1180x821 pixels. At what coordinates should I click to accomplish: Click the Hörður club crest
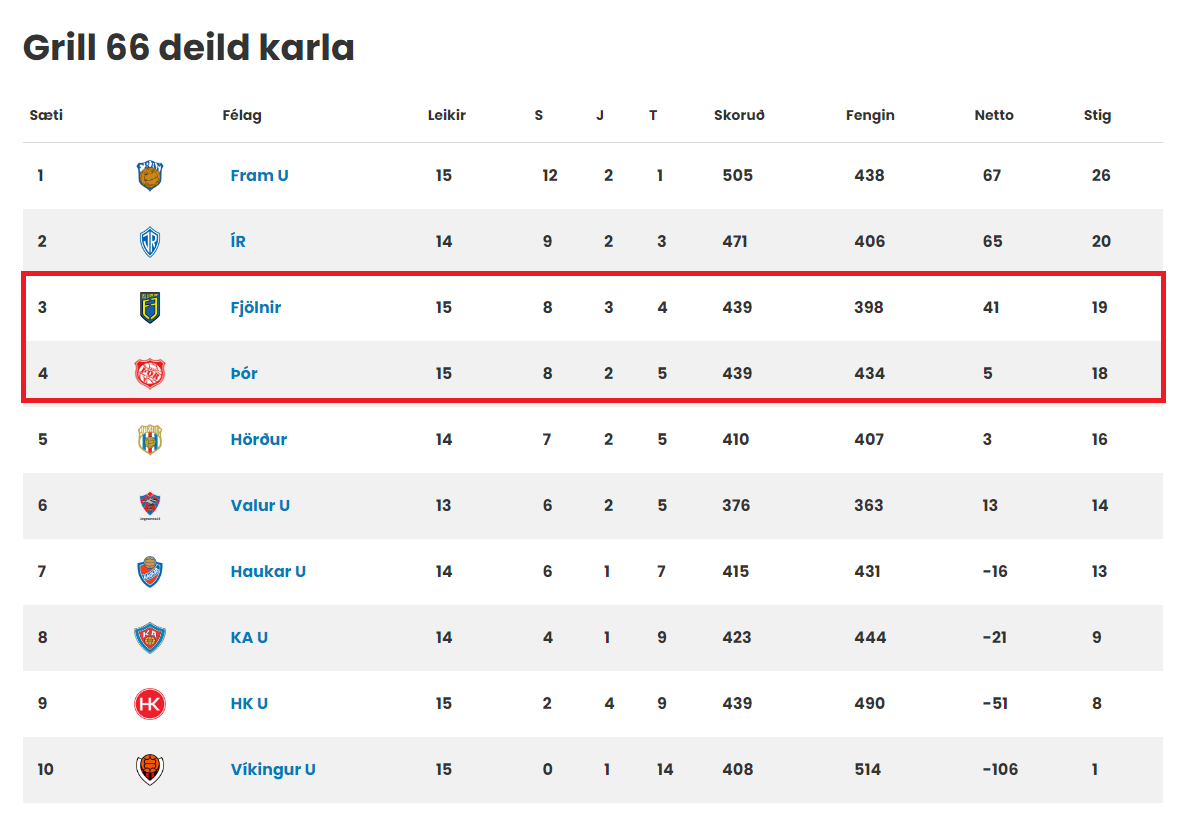(x=150, y=439)
